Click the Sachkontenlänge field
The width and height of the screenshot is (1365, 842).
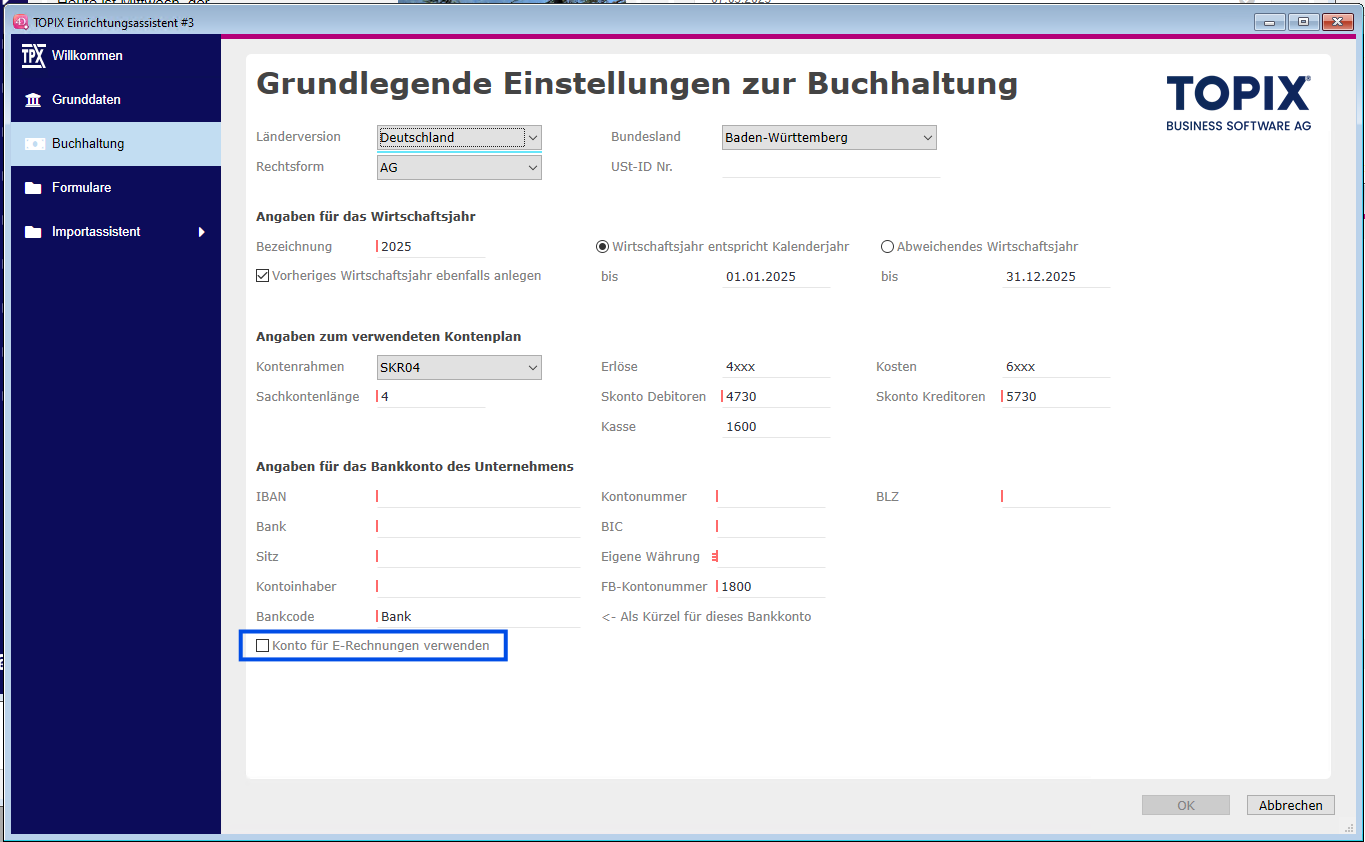pyautogui.click(x=430, y=397)
